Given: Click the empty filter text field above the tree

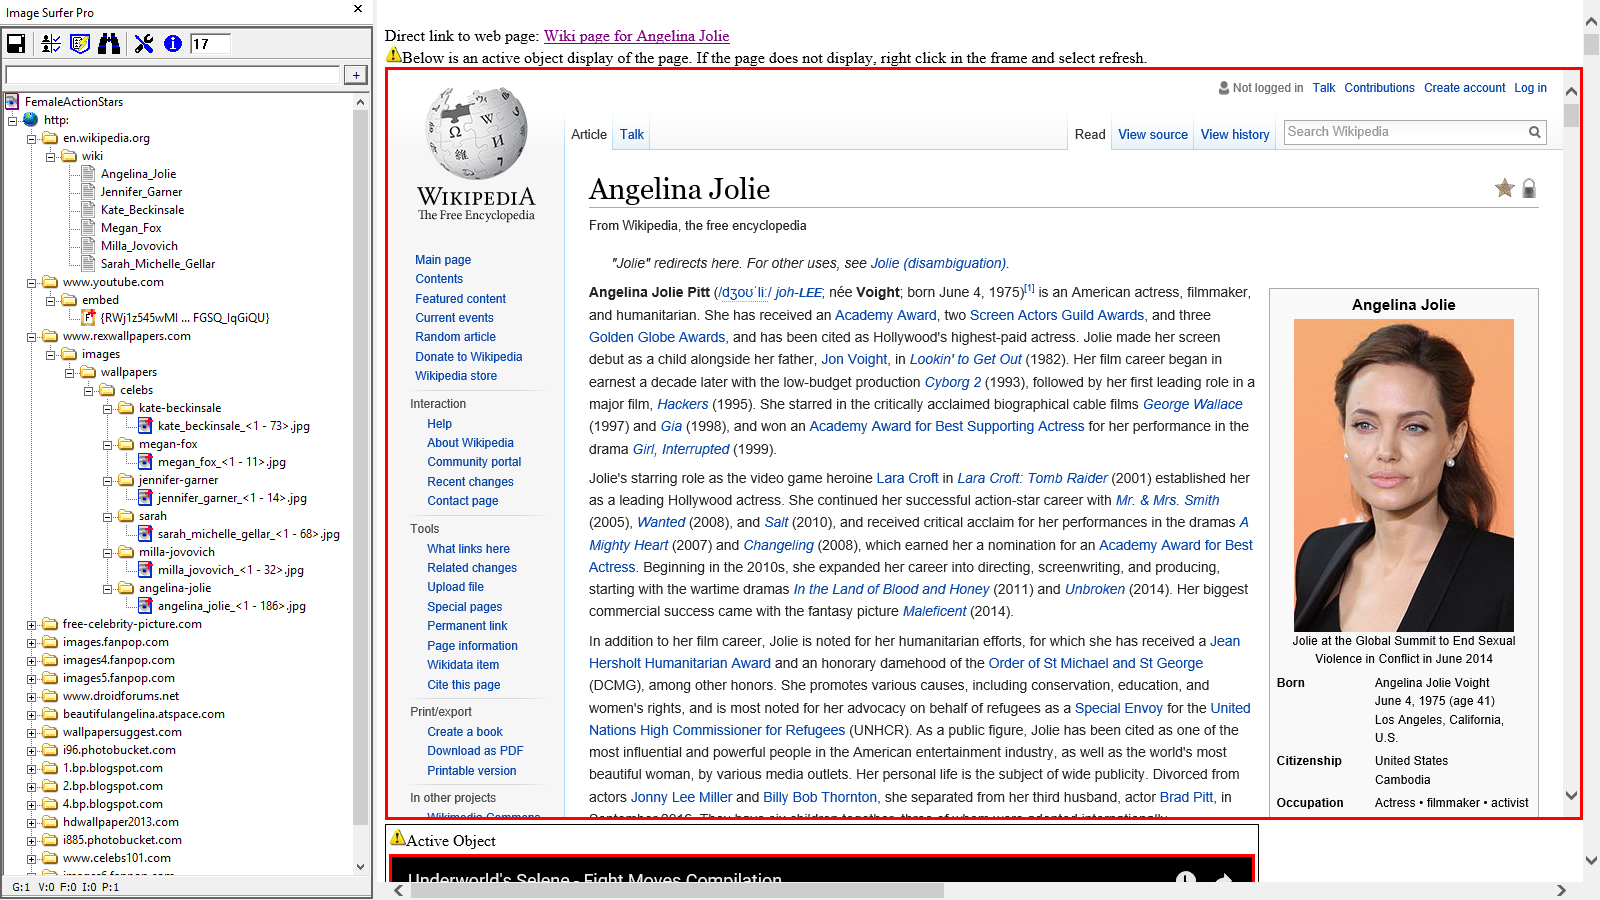Looking at the screenshot, I should coord(173,75).
